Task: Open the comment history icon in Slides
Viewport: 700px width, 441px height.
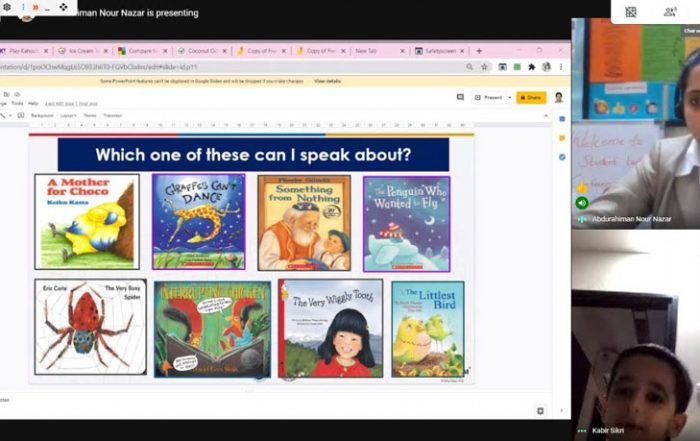Action: click(460, 97)
